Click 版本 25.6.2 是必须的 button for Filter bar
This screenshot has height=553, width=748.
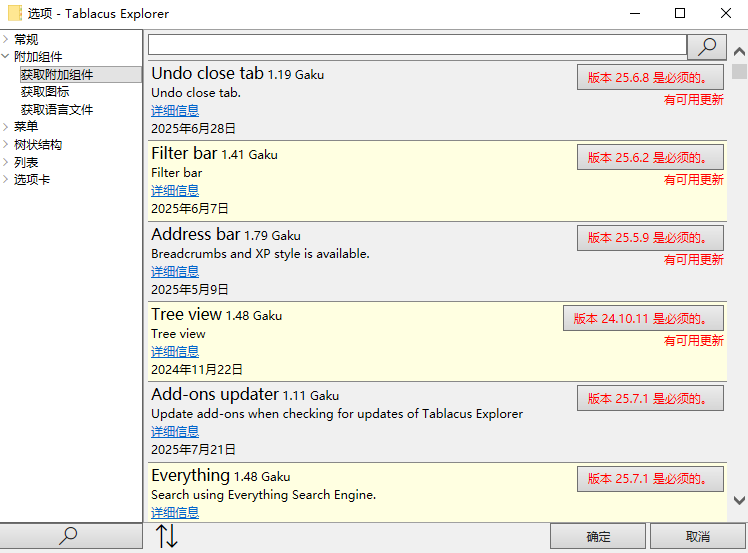pos(650,157)
